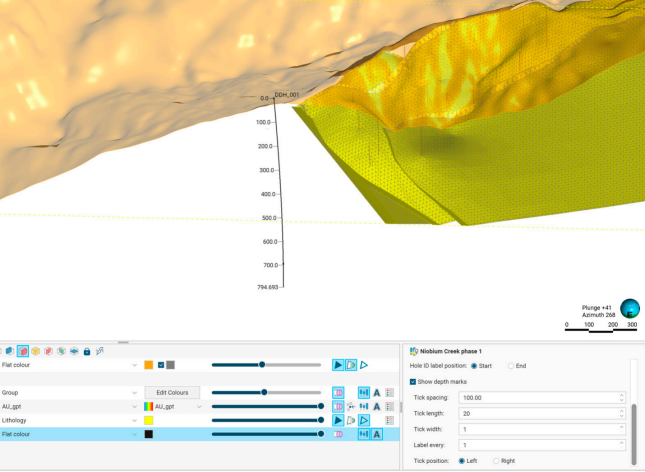Click the compass orientation globe
Screen dimensions: 645x472
[630, 309]
